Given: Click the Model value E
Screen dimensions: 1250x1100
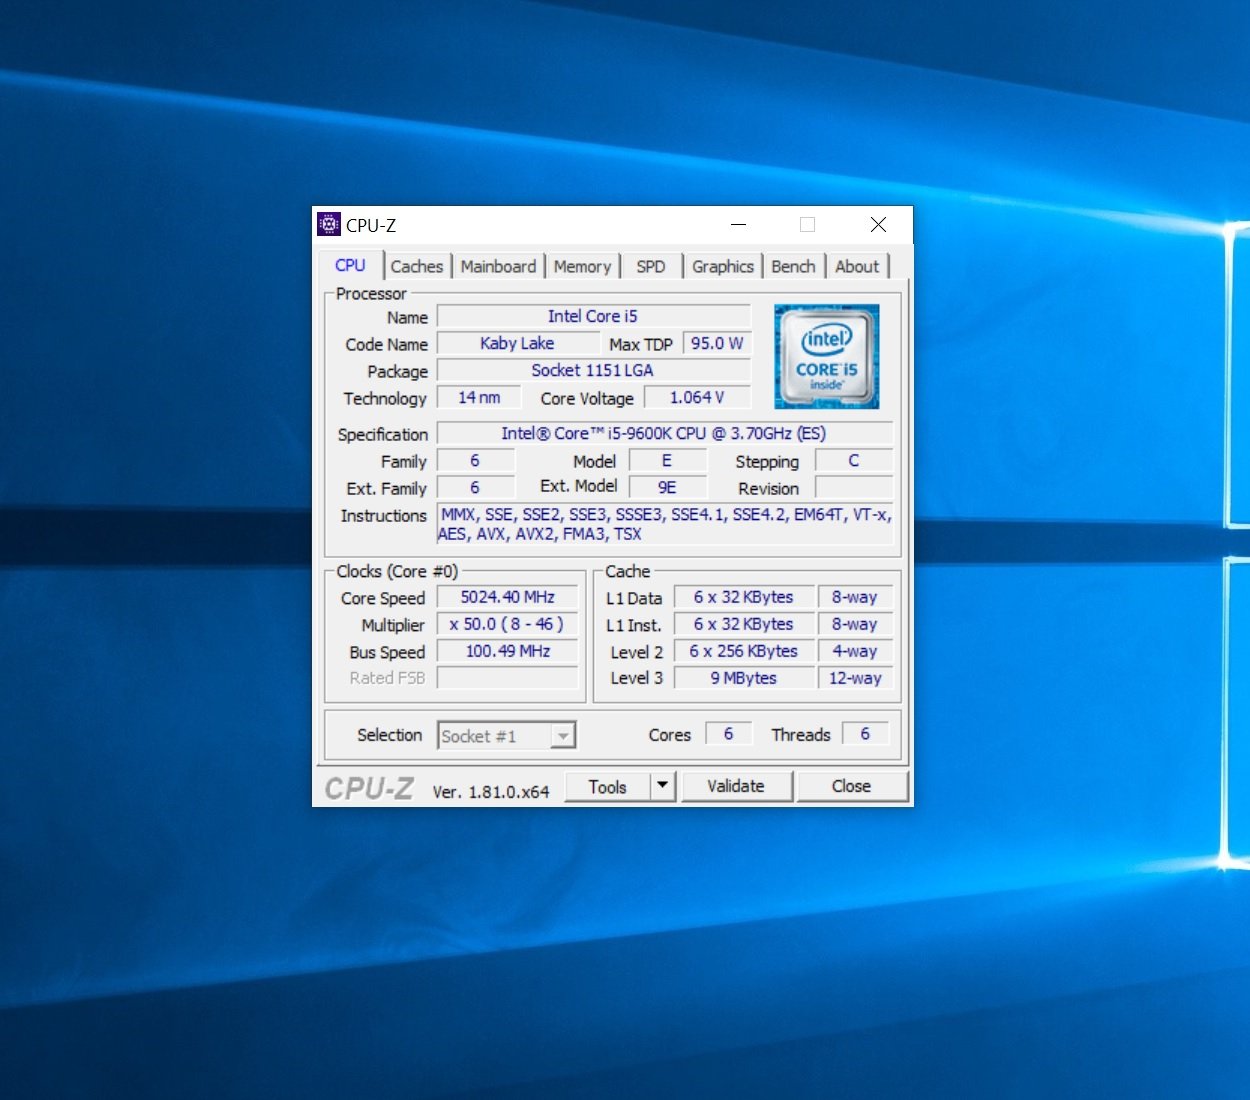Looking at the screenshot, I should point(667,460).
